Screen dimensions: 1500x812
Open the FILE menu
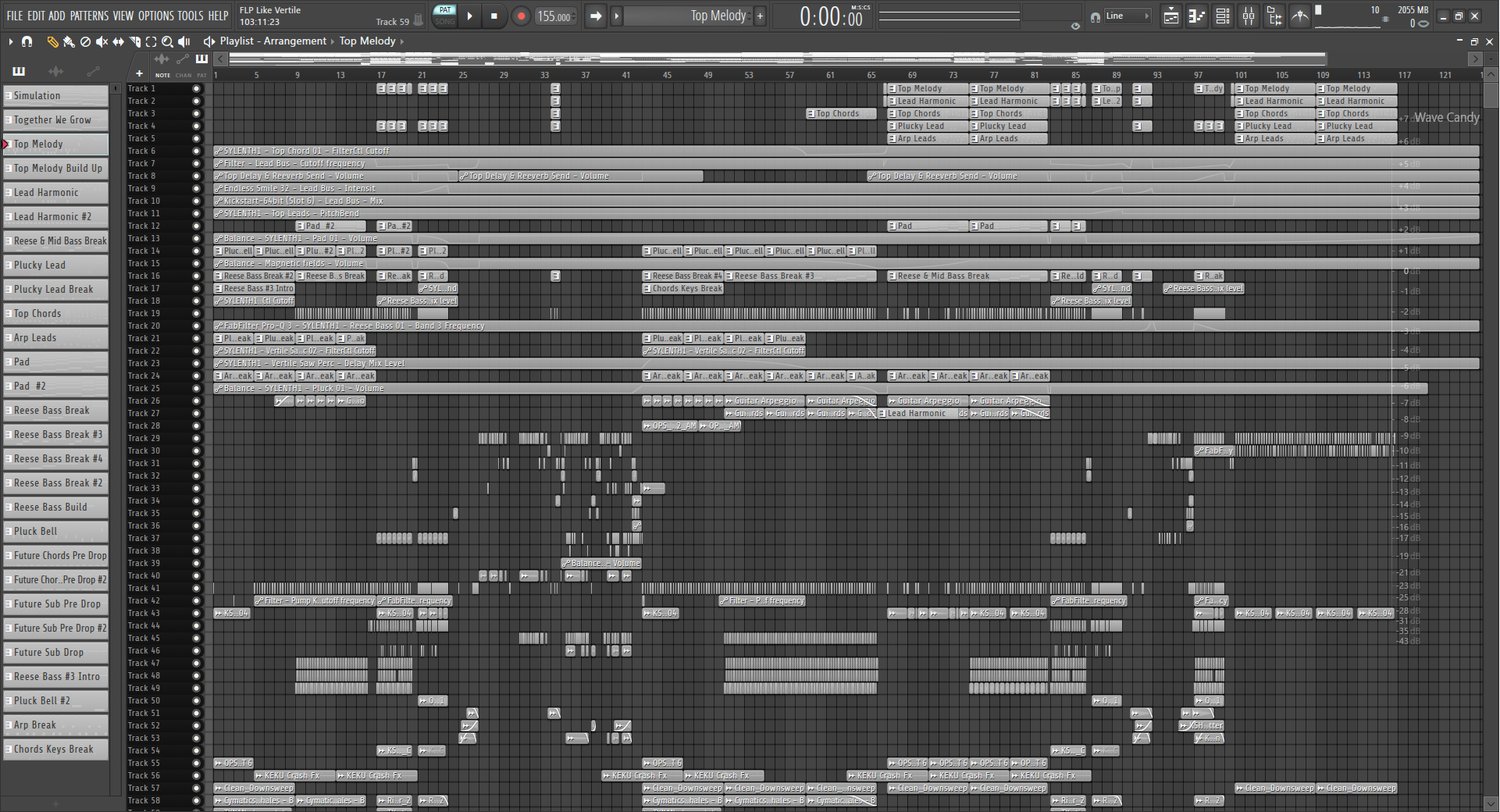coord(14,16)
